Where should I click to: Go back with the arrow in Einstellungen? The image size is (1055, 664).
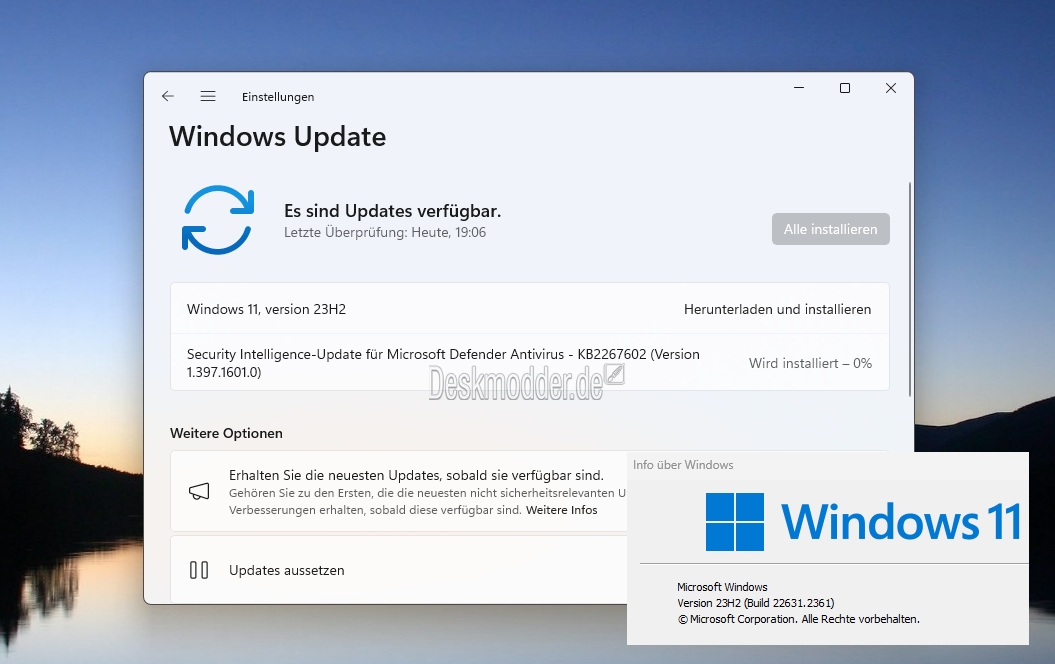click(x=168, y=96)
